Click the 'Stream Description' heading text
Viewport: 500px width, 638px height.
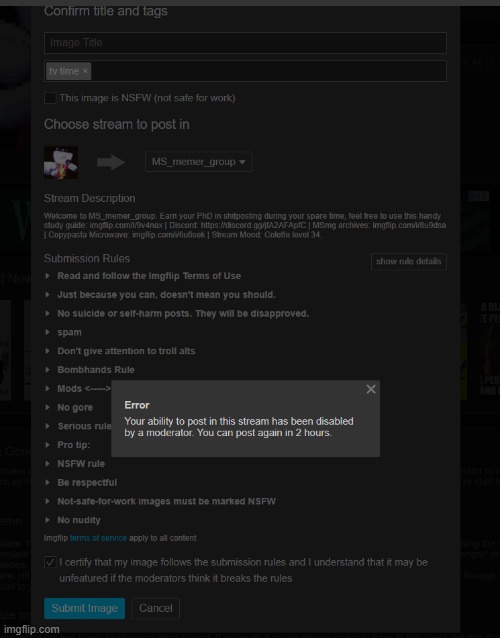[x=90, y=198]
